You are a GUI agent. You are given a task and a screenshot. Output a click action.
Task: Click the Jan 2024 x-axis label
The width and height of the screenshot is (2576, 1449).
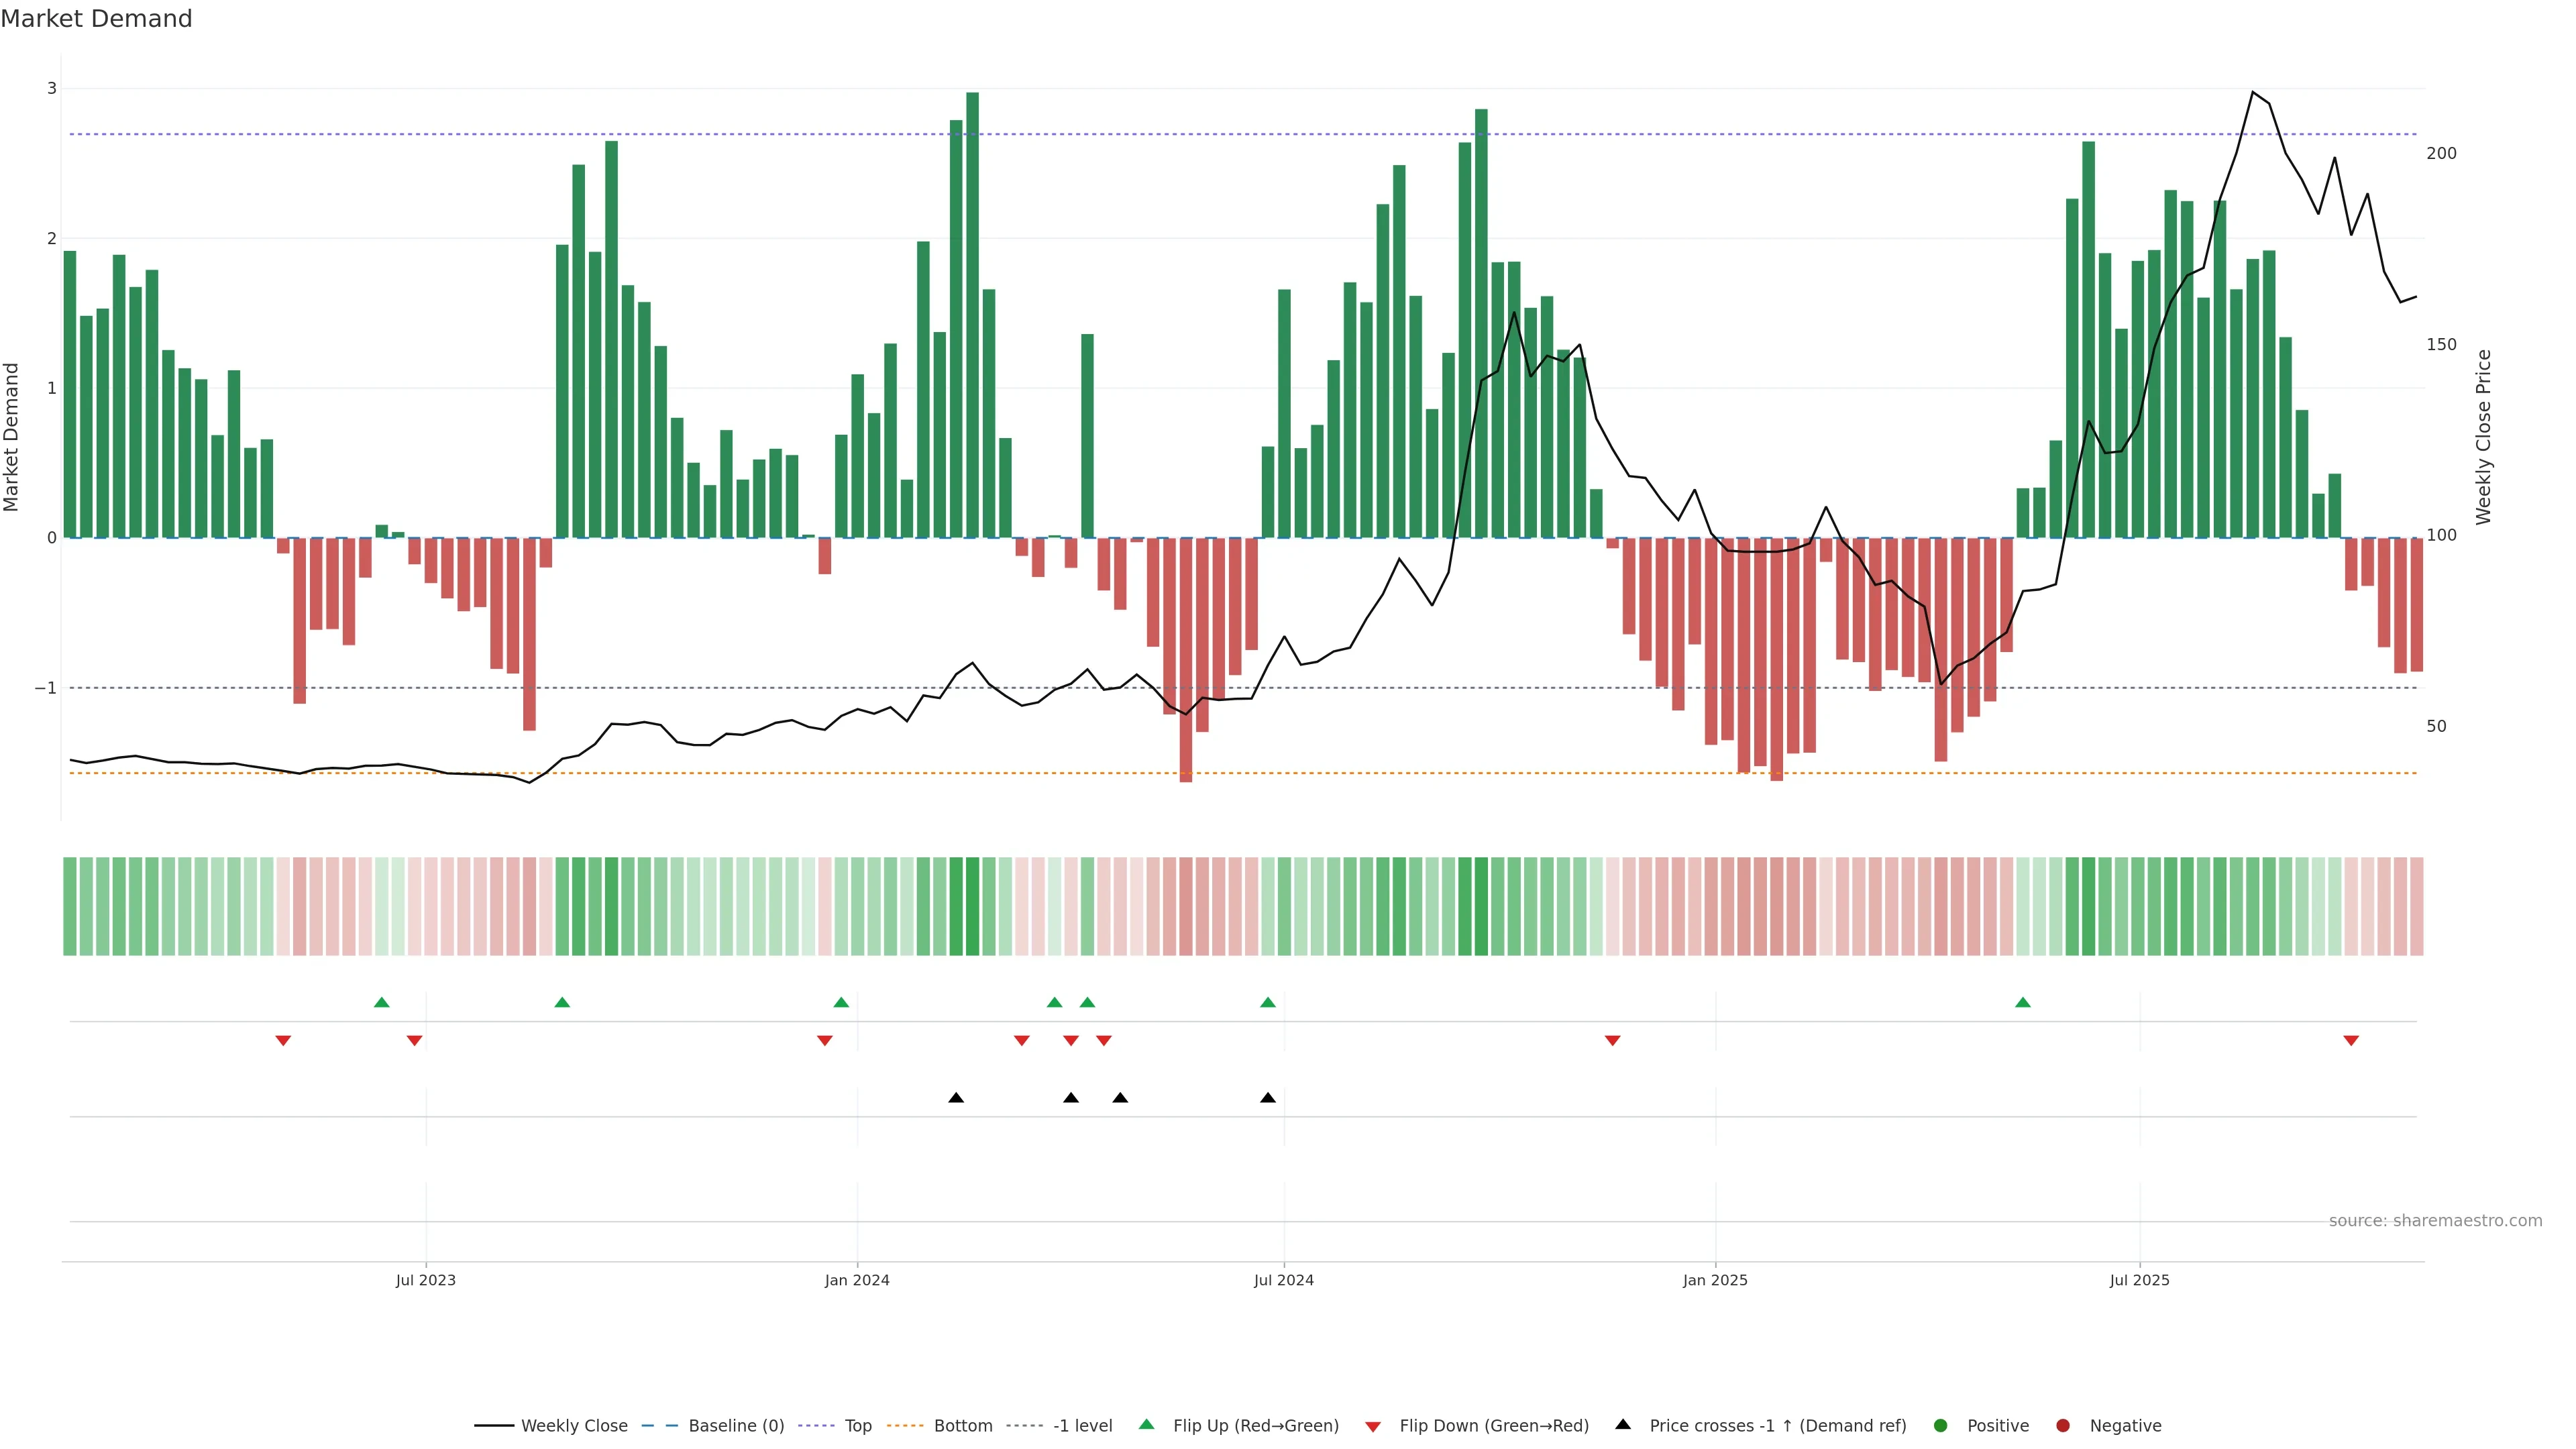click(857, 1280)
